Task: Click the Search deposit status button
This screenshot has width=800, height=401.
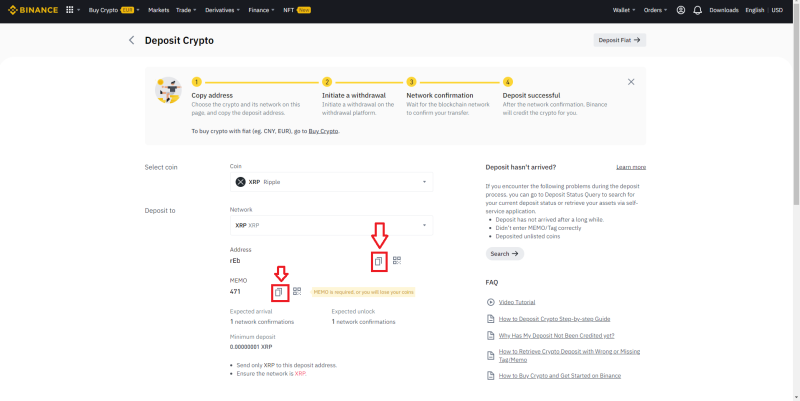Action: pos(505,254)
